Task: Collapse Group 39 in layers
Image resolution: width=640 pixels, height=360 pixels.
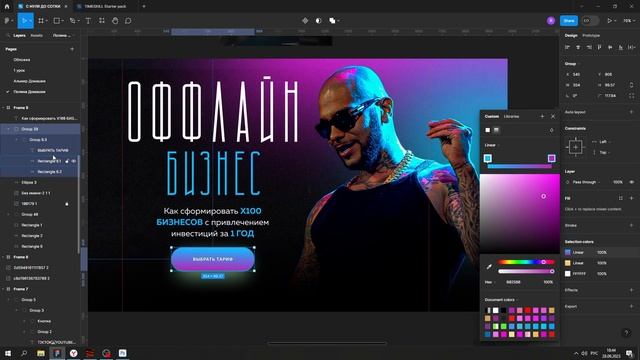Action: [8, 129]
